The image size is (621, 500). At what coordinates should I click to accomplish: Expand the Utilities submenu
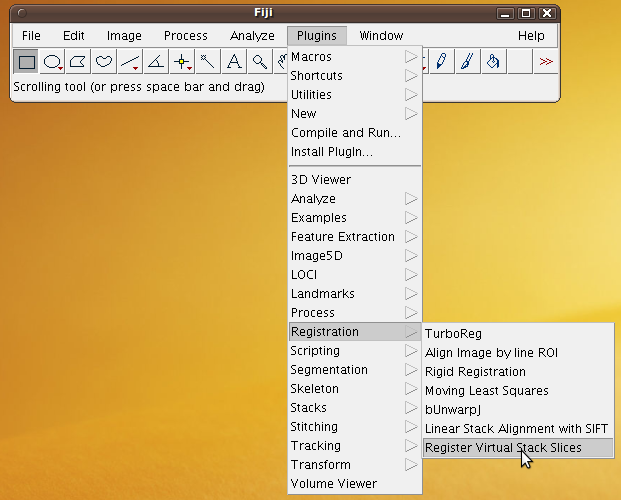point(354,95)
